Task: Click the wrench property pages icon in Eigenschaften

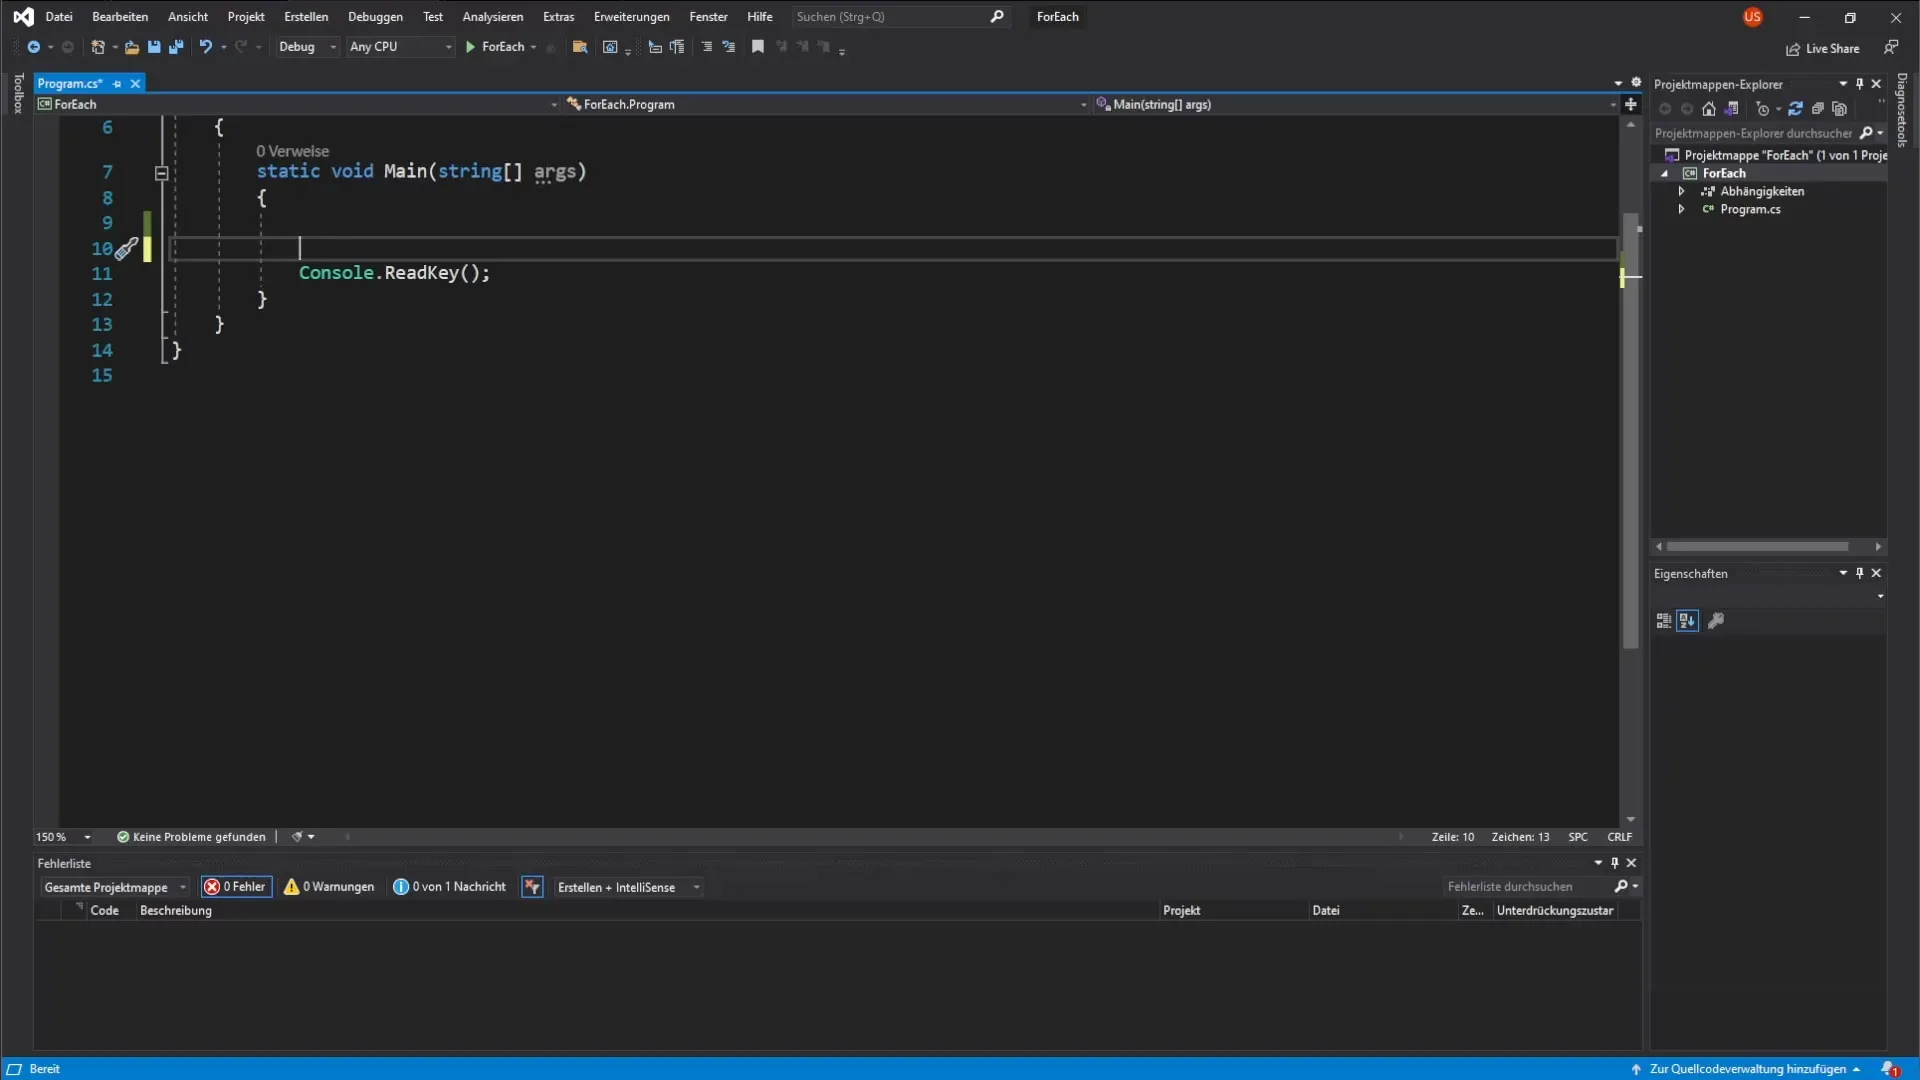Action: [x=1716, y=621]
